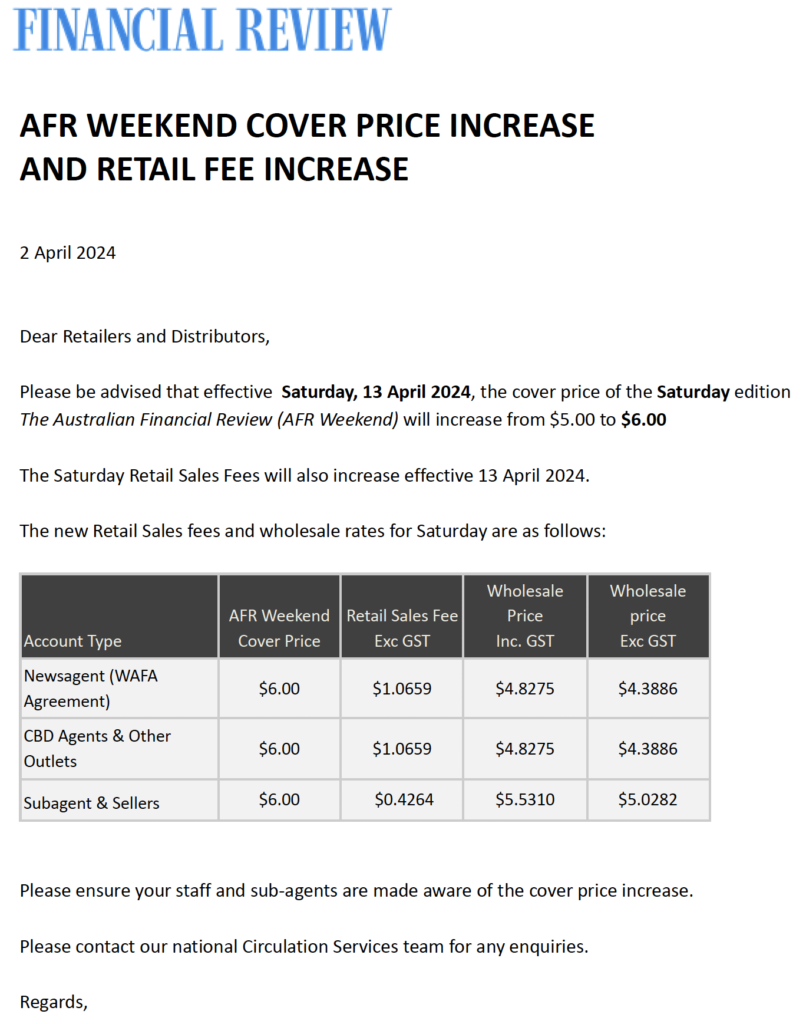Click the "Circulation Services team" enquiries sentence
The image size is (806, 1024).
tap(304, 945)
